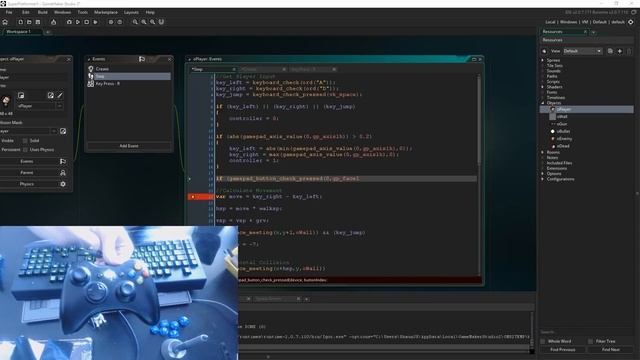
Task: Click the Home start page icon
Action: pos(5,22)
